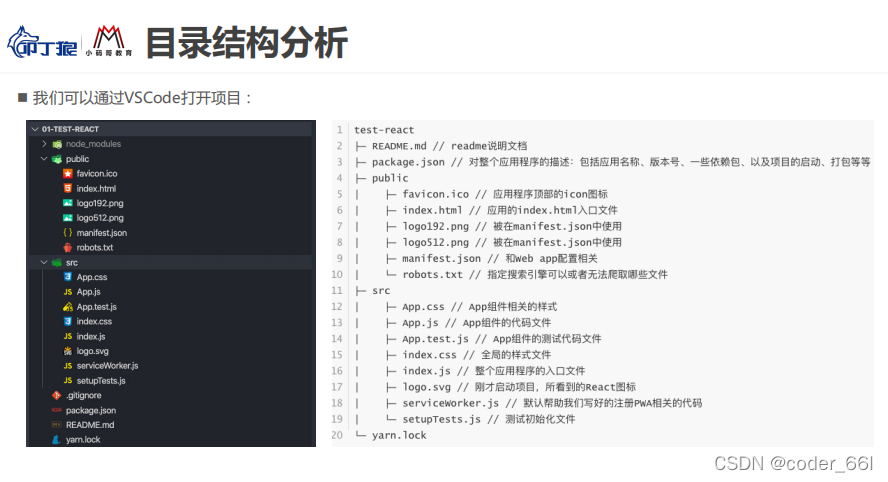Click the index.css CSS icon
This screenshot has height=482, width=888.
[68, 321]
